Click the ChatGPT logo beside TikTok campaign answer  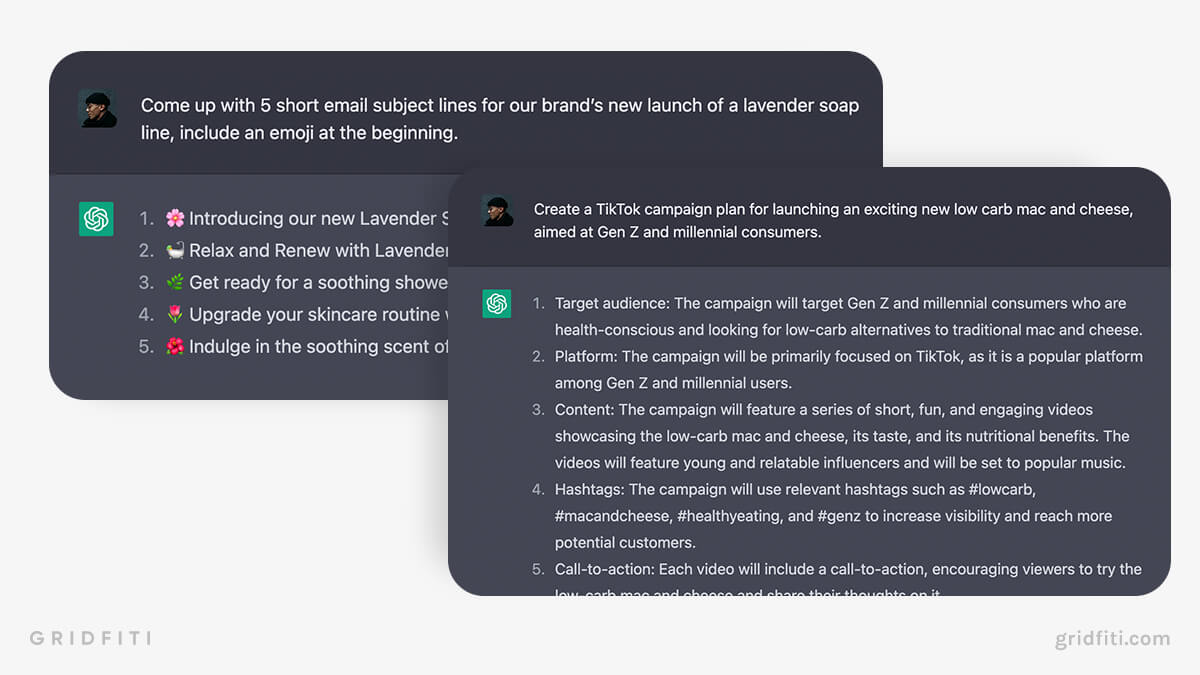pyautogui.click(x=497, y=303)
